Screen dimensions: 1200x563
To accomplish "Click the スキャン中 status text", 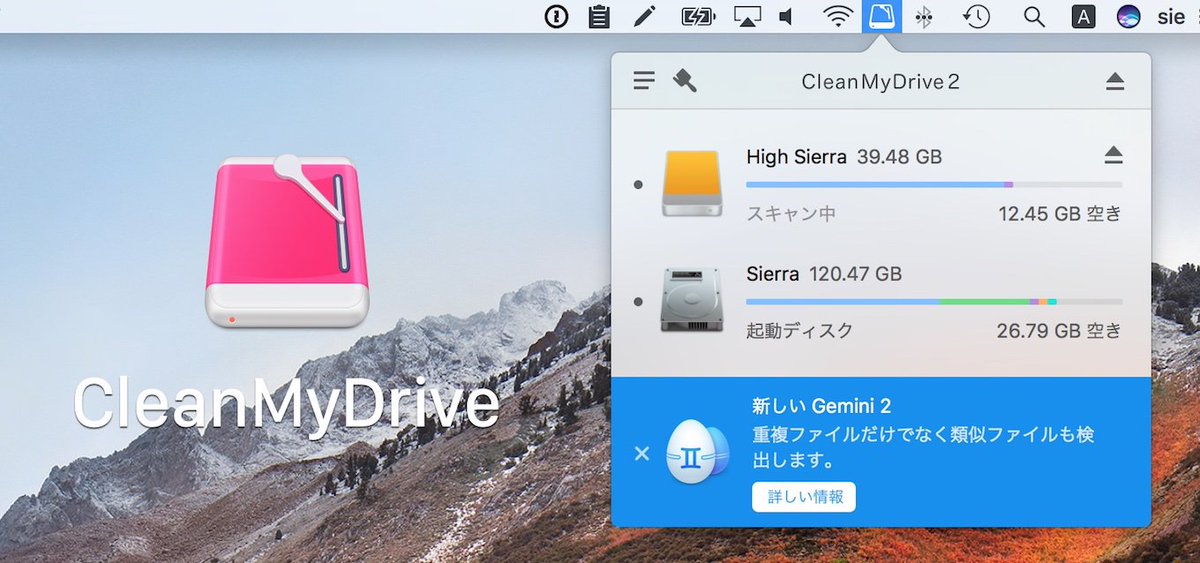I will pos(791,214).
